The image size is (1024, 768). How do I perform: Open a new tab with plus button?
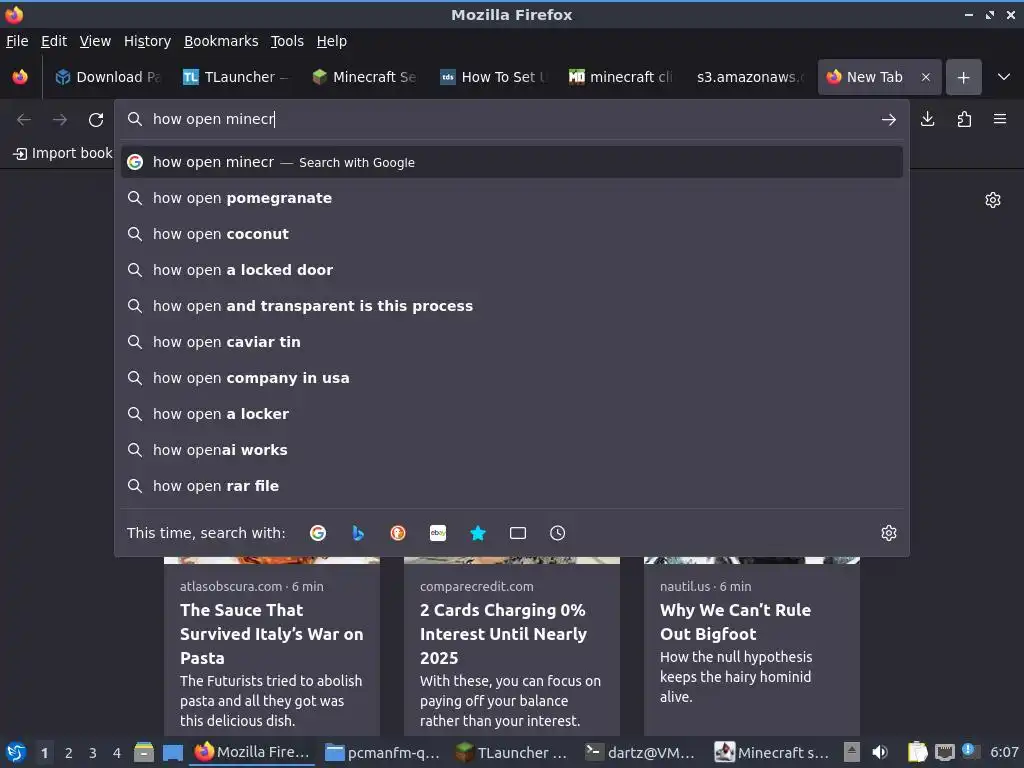(x=963, y=77)
